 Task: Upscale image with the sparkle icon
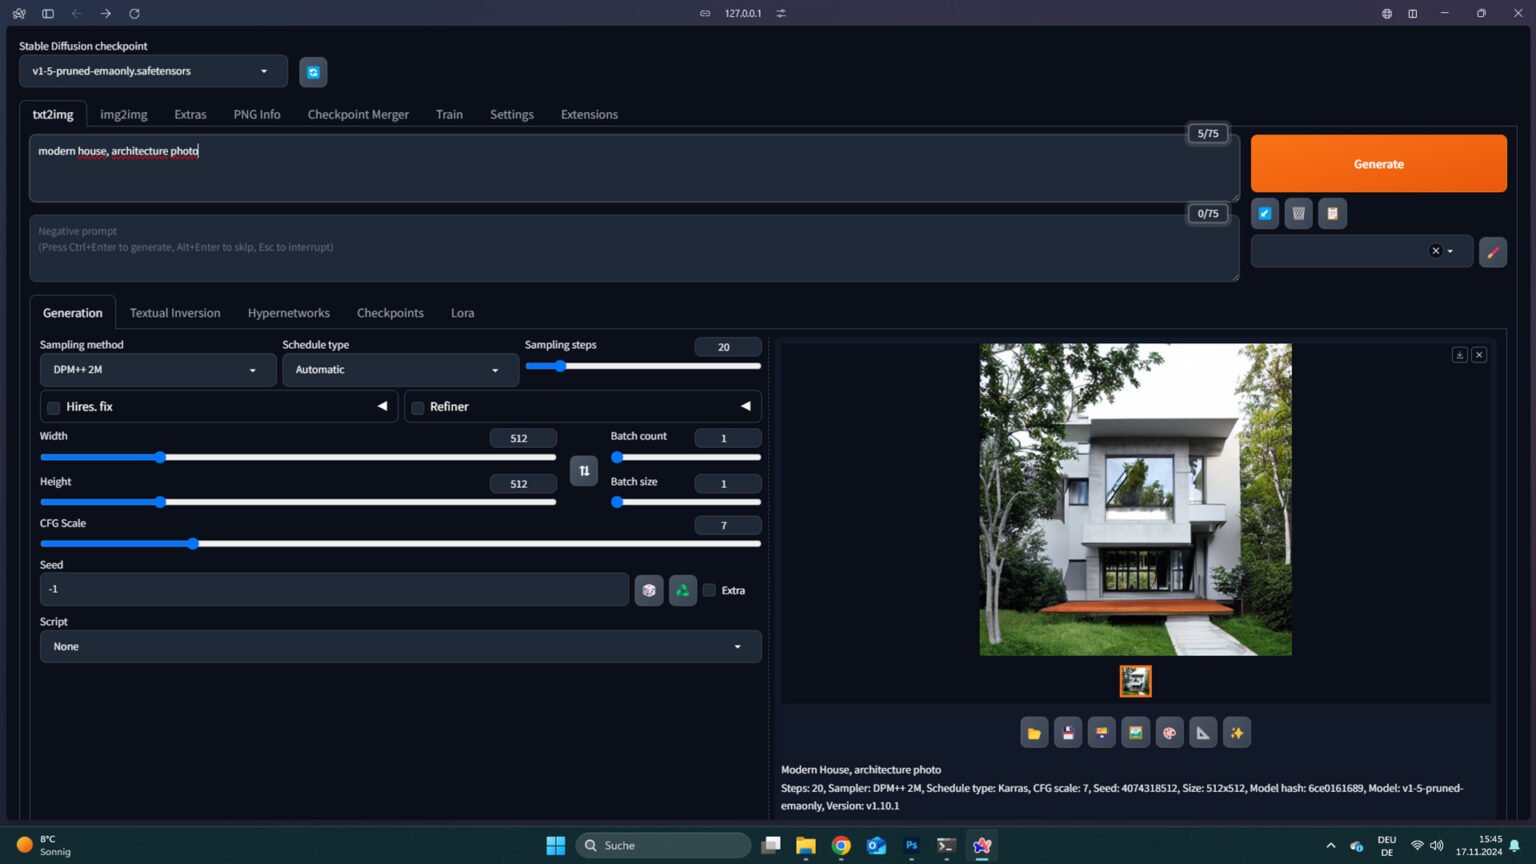click(1237, 733)
